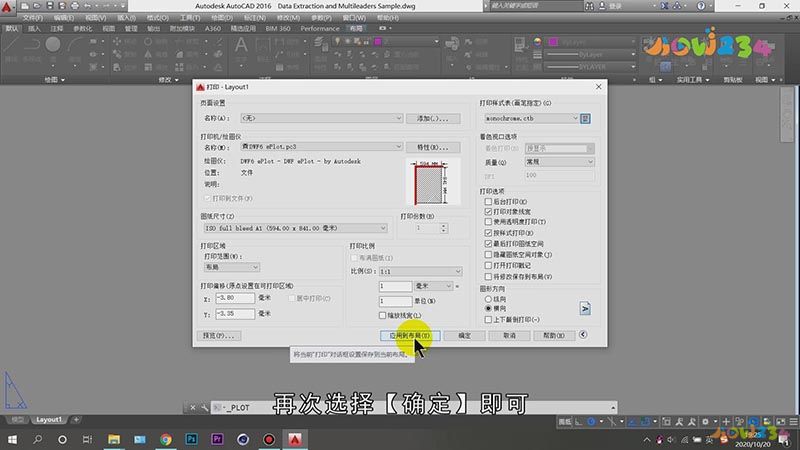Add a new layout with the plus tab
This screenshot has height=450, width=800.
[x=76, y=419]
